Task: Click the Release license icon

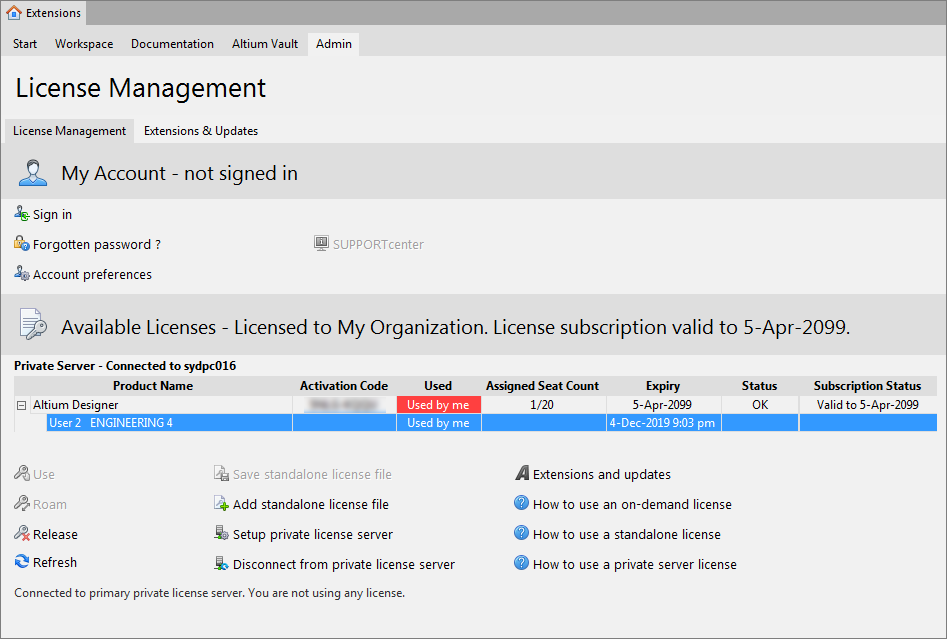Action: [x=22, y=534]
